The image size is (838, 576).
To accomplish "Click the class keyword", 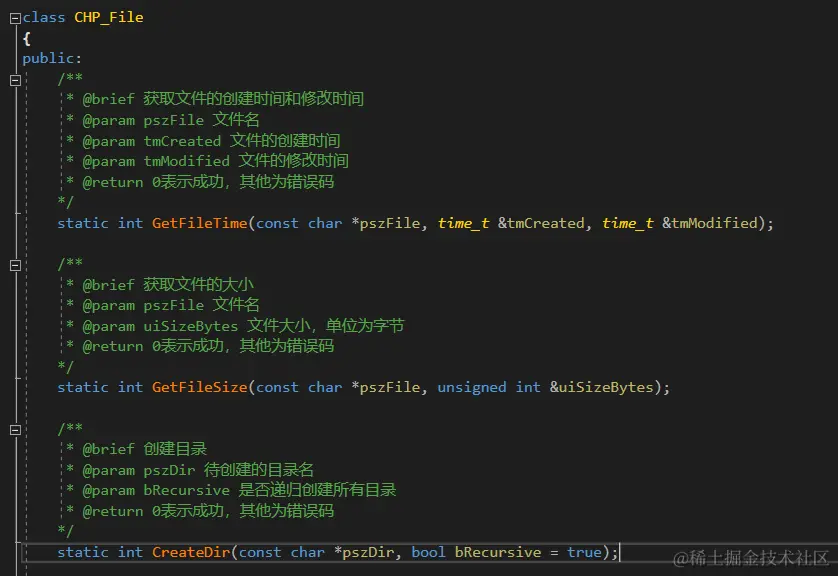I will (43, 18).
